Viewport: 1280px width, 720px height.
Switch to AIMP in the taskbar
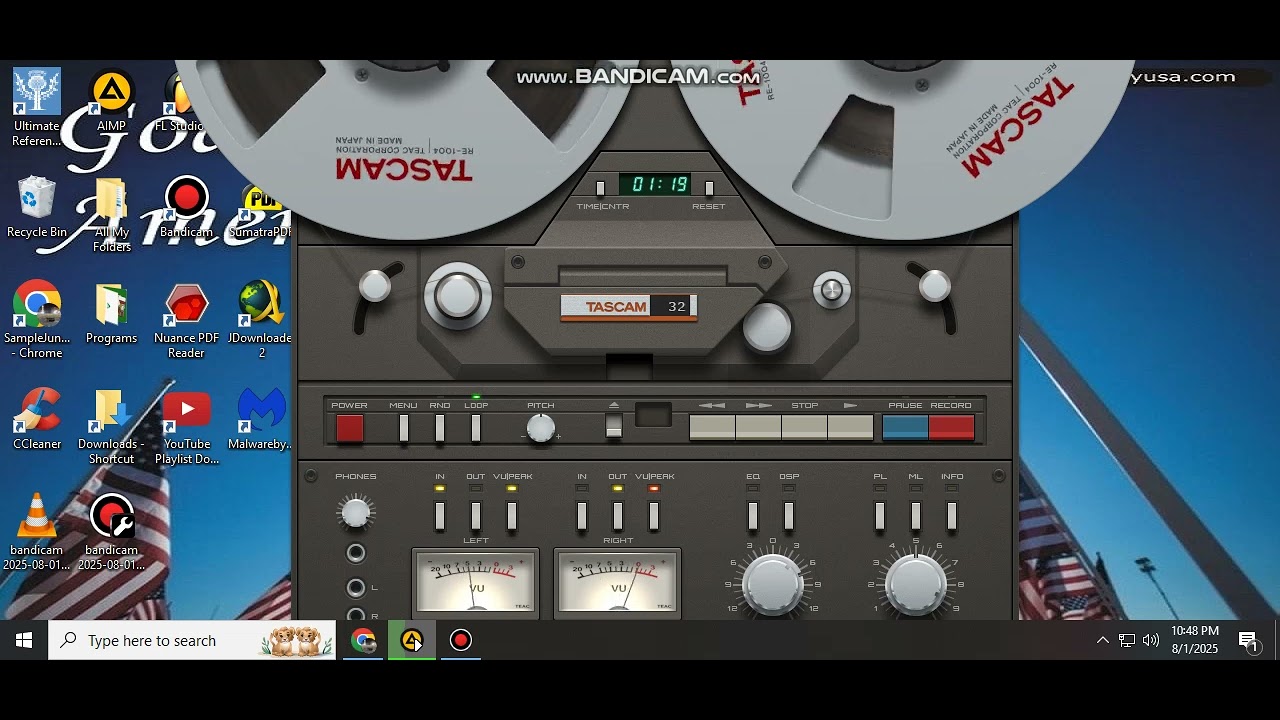point(412,640)
